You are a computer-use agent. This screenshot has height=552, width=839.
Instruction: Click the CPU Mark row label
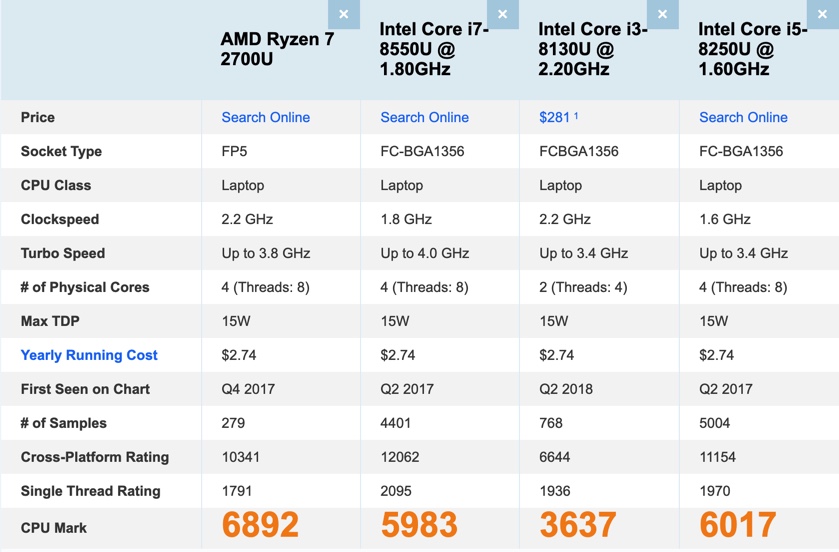[x=54, y=527]
